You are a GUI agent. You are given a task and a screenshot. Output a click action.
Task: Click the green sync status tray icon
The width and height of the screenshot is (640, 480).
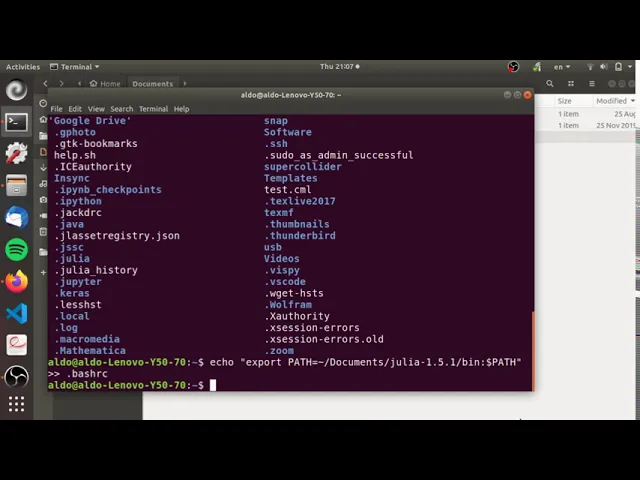(537, 67)
